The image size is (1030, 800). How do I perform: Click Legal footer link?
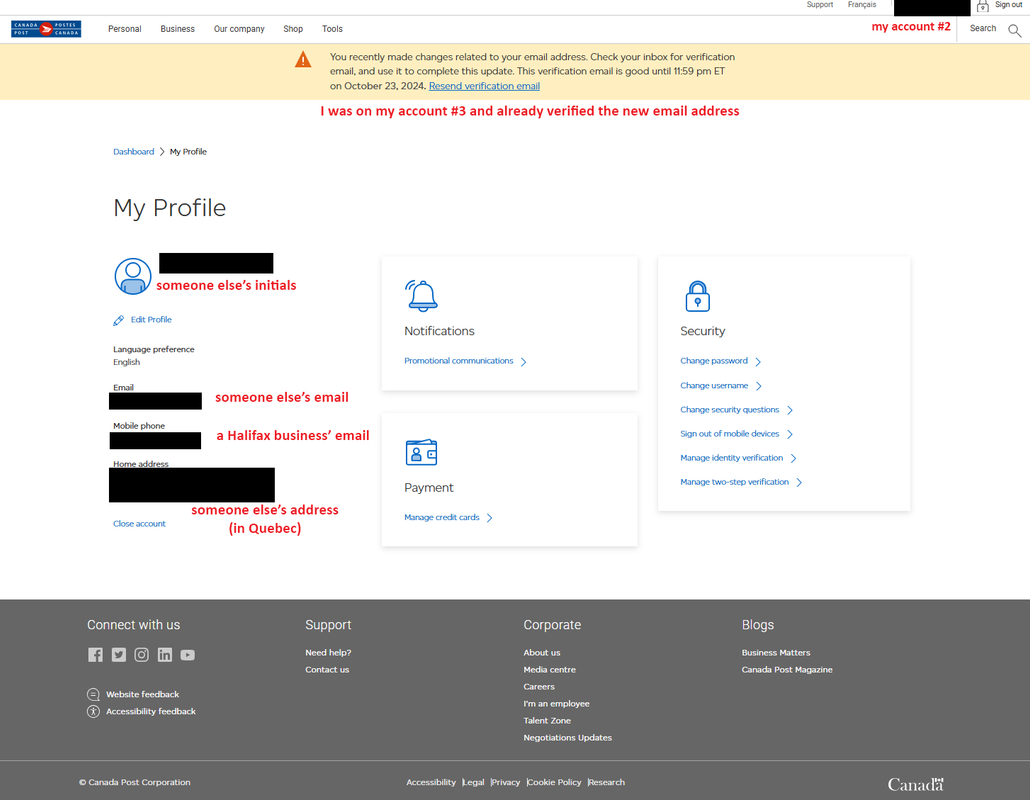tap(474, 782)
